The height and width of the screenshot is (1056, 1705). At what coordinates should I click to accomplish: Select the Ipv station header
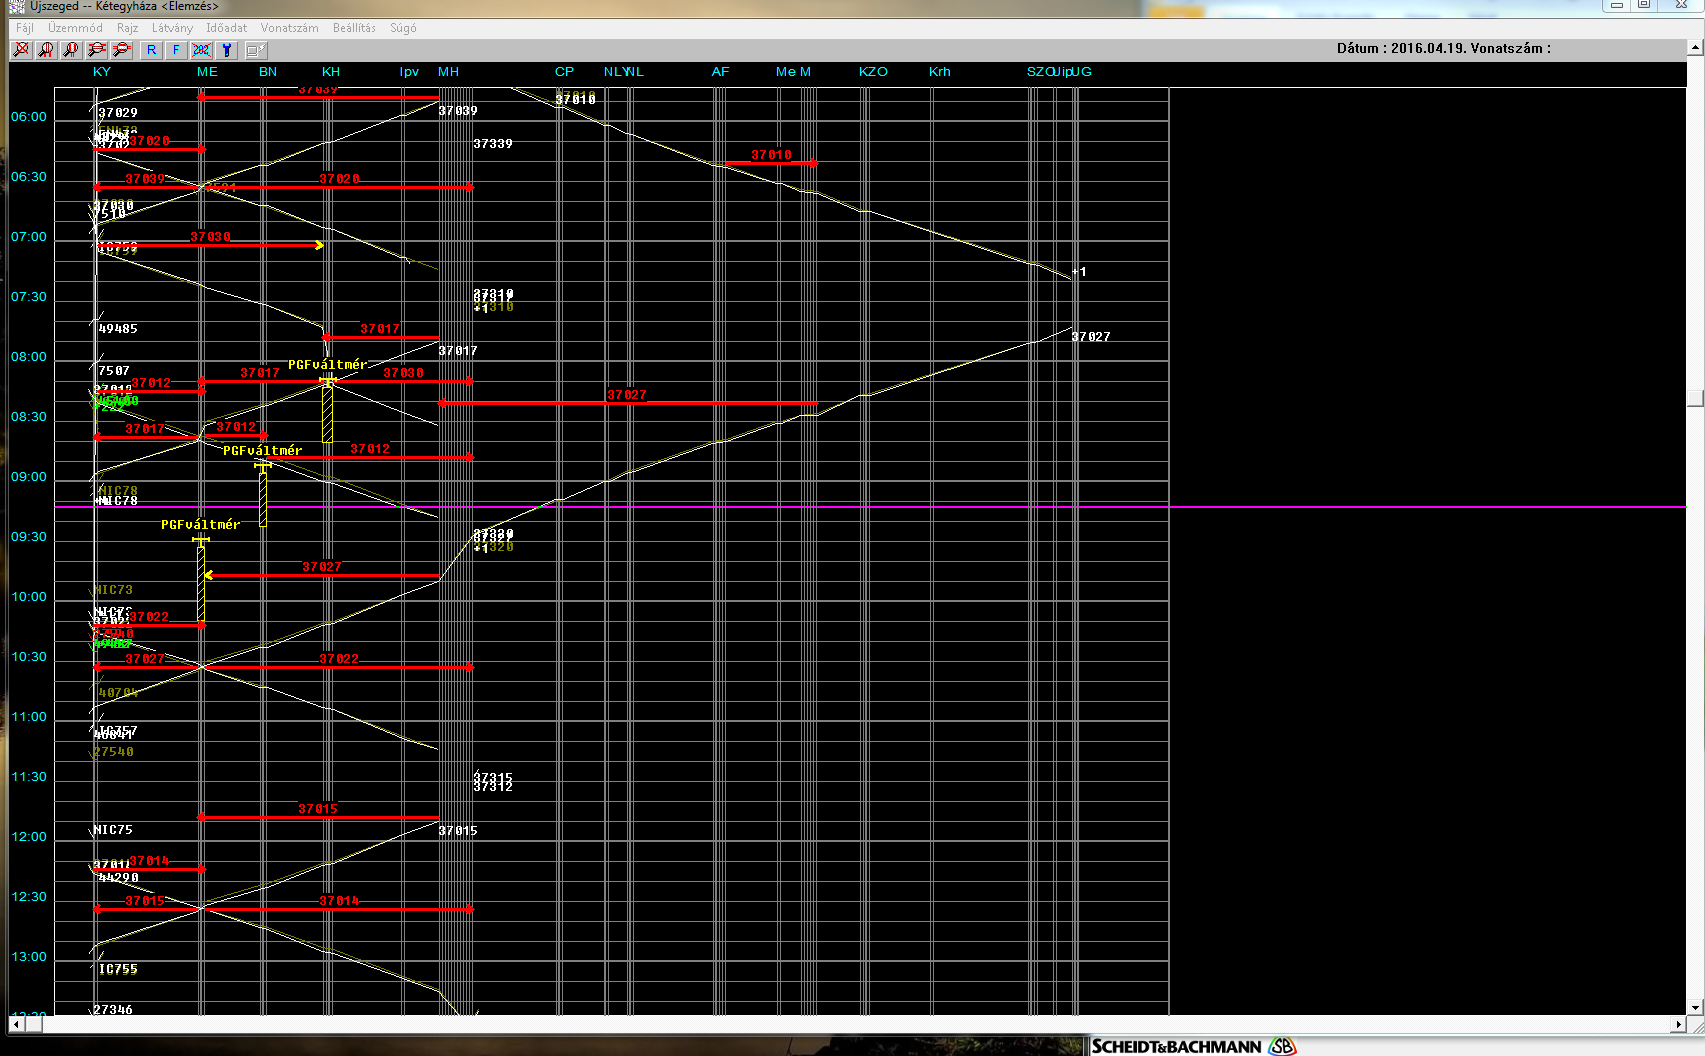(x=409, y=72)
